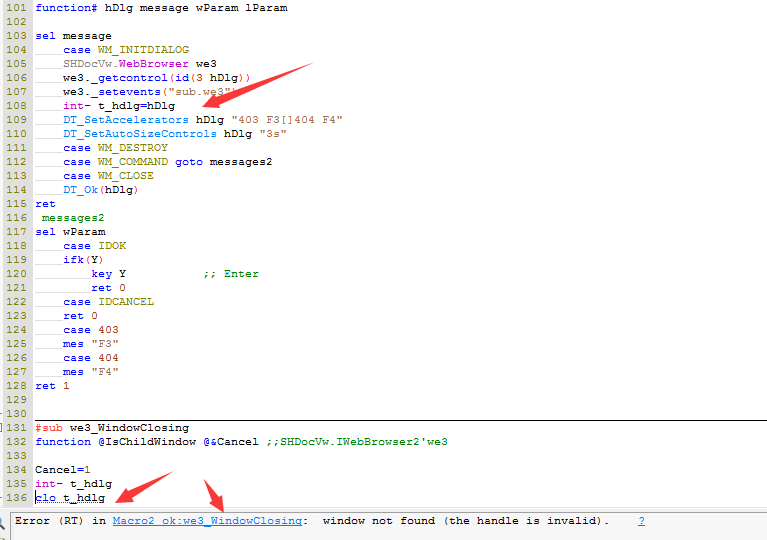The width and height of the screenshot is (767, 540).
Task: Click "key Y" on line 120
Action: (109, 274)
